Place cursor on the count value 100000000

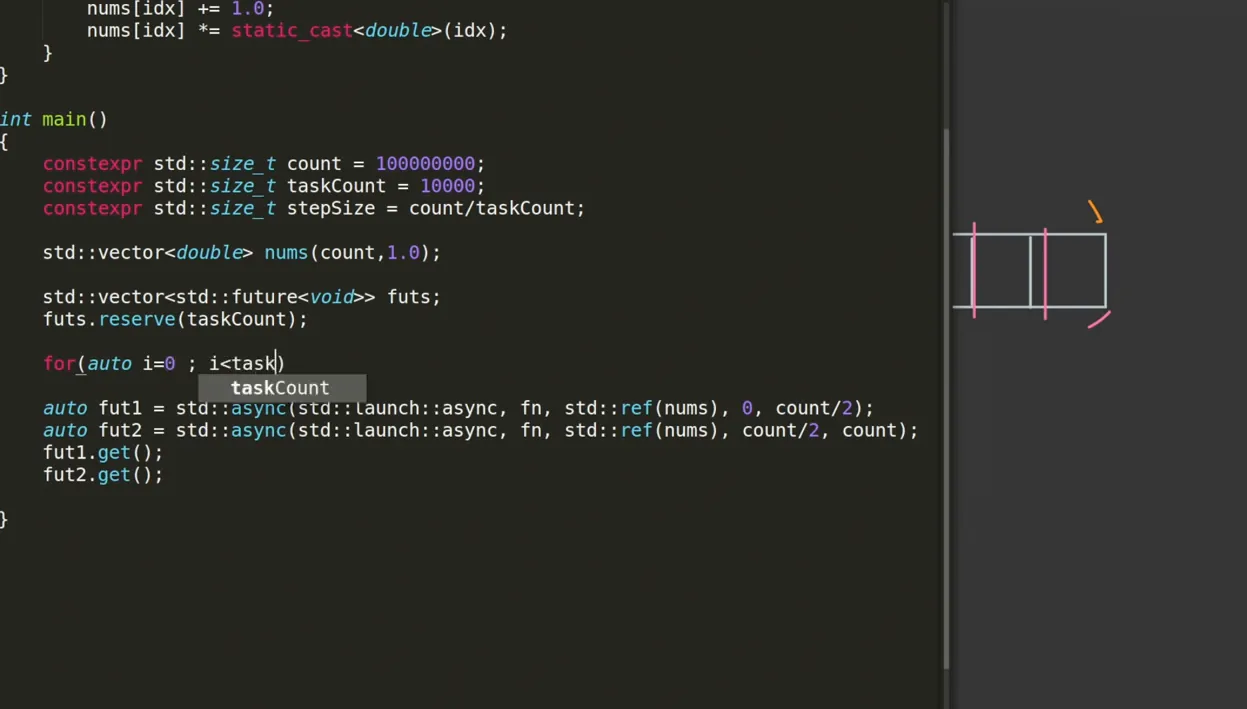(x=425, y=164)
